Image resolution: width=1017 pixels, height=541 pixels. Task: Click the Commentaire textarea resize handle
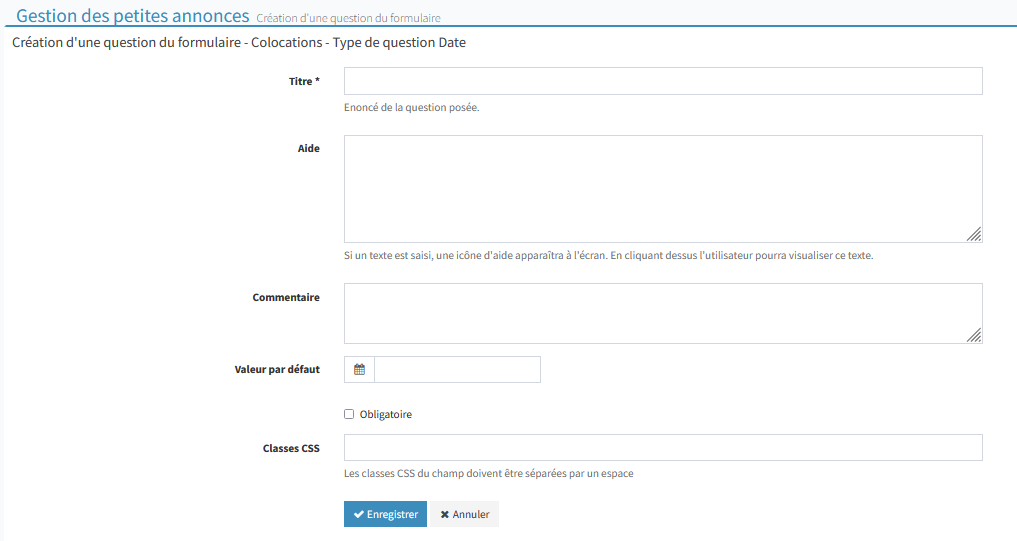974,336
